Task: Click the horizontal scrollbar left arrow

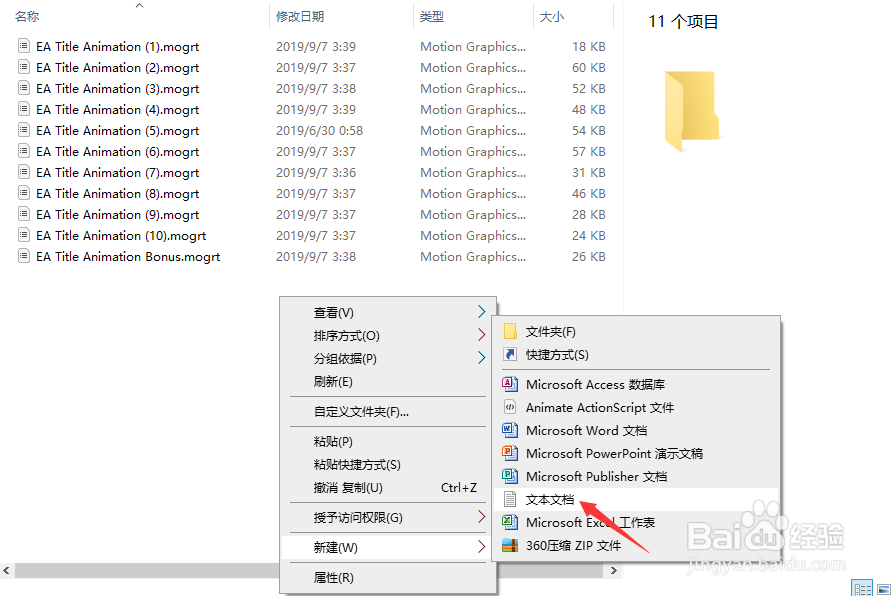Action: (x=6, y=570)
